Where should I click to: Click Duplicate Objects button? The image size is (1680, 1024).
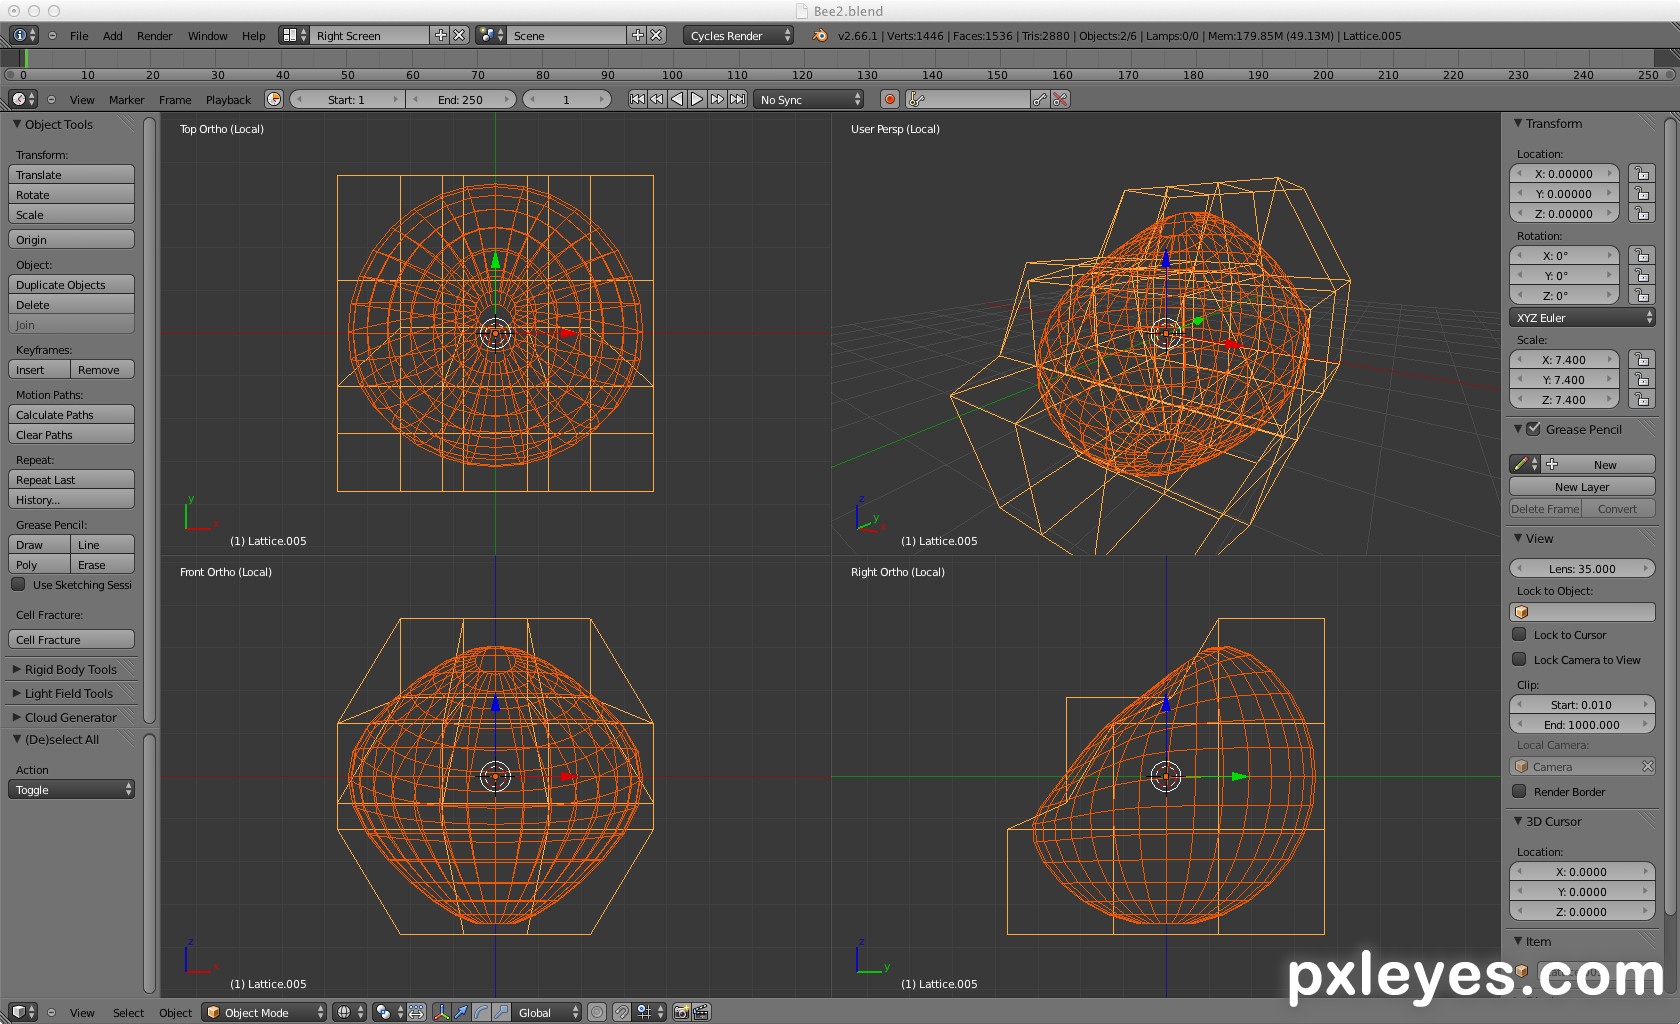click(71, 284)
